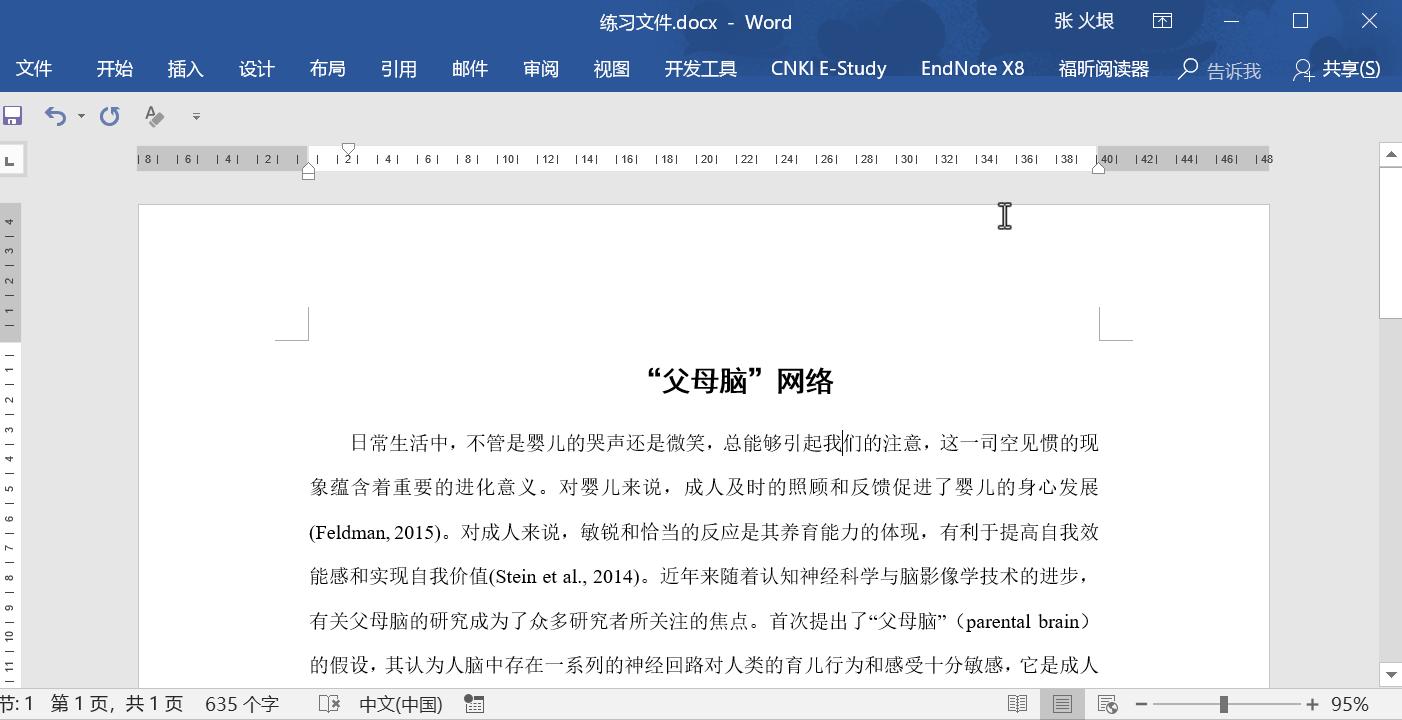Maximize the Word window
The width and height of the screenshot is (1402, 720).
point(1300,21)
